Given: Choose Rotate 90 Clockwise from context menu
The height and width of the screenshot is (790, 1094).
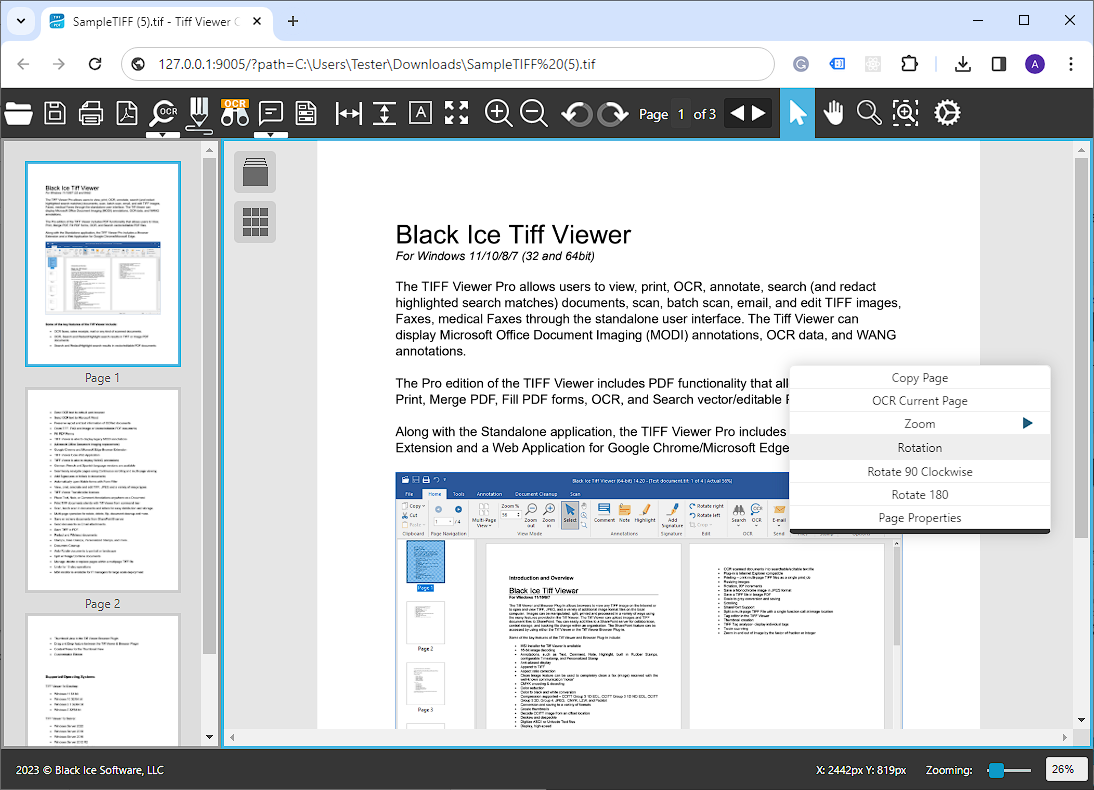Looking at the screenshot, I should coord(919,471).
